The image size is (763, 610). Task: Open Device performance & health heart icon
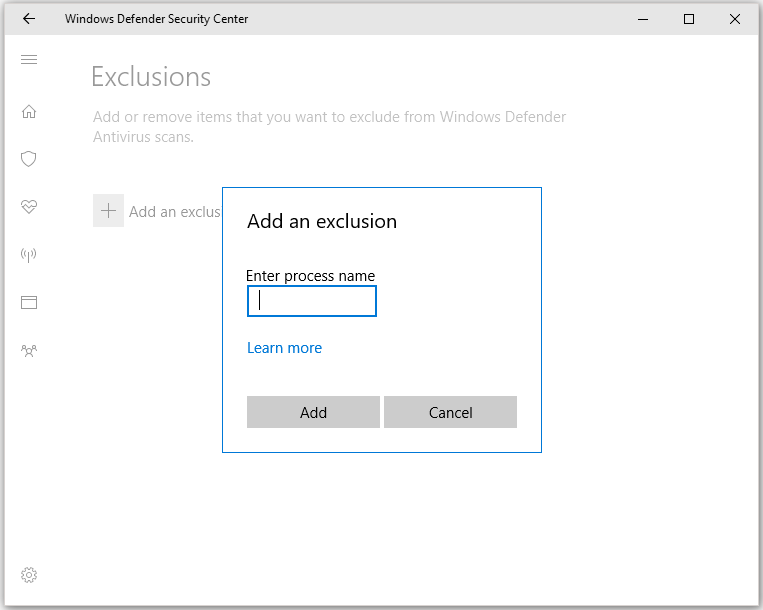29,207
